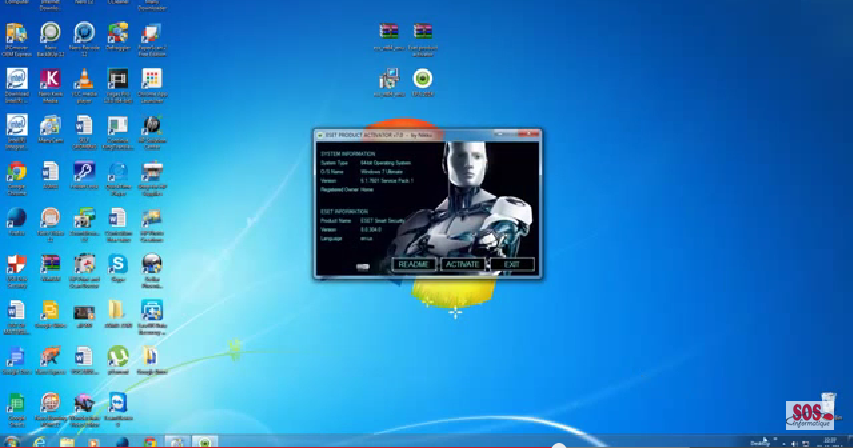Click the EXIT button in the activator
Image resolution: width=854 pixels, height=448 pixels.
coord(512,265)
